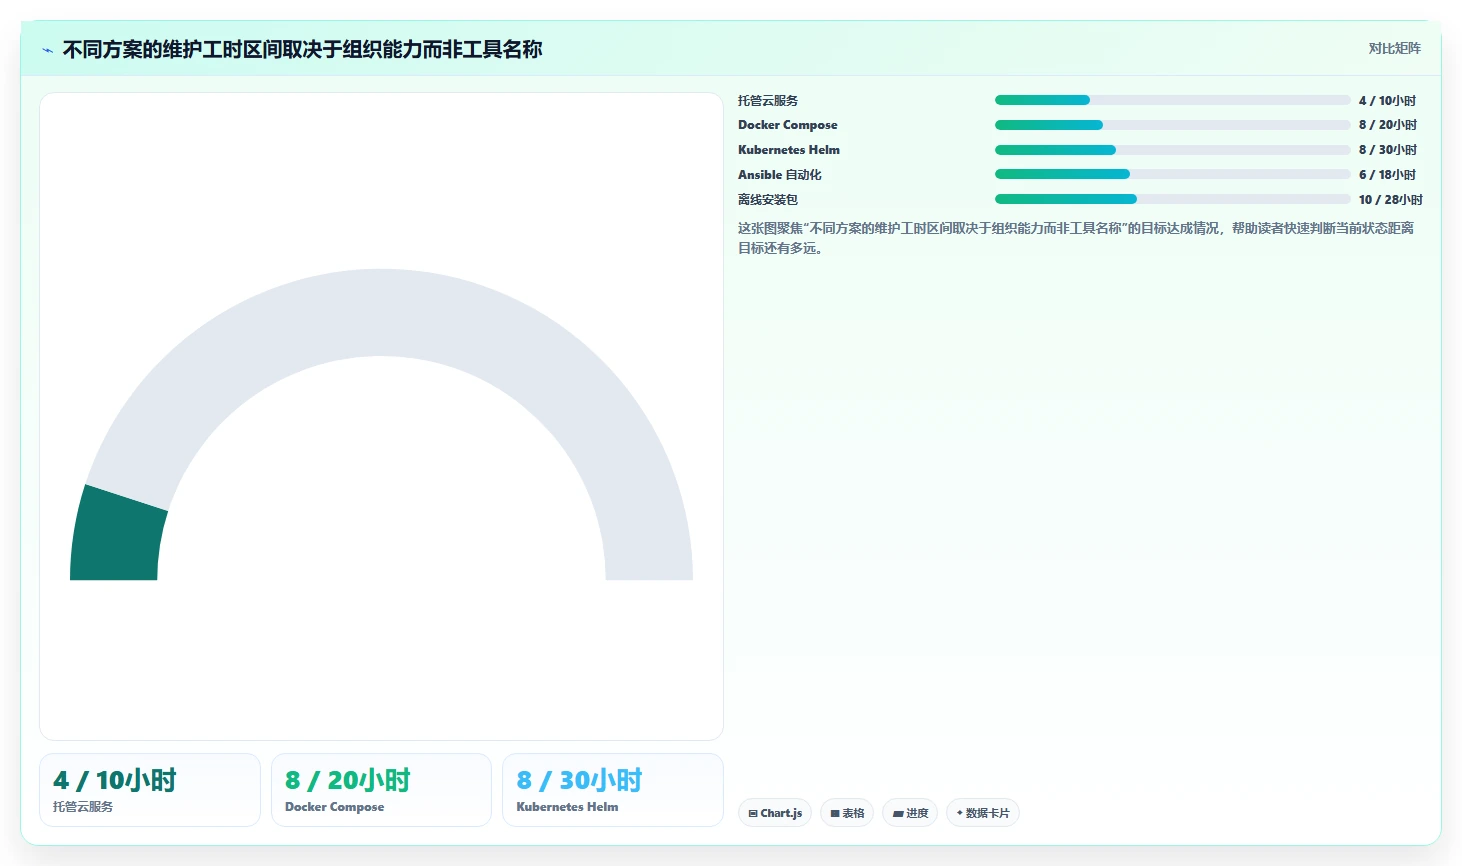Click the Chart.js tag chip

pyautogui.click(x=775, y=813)
